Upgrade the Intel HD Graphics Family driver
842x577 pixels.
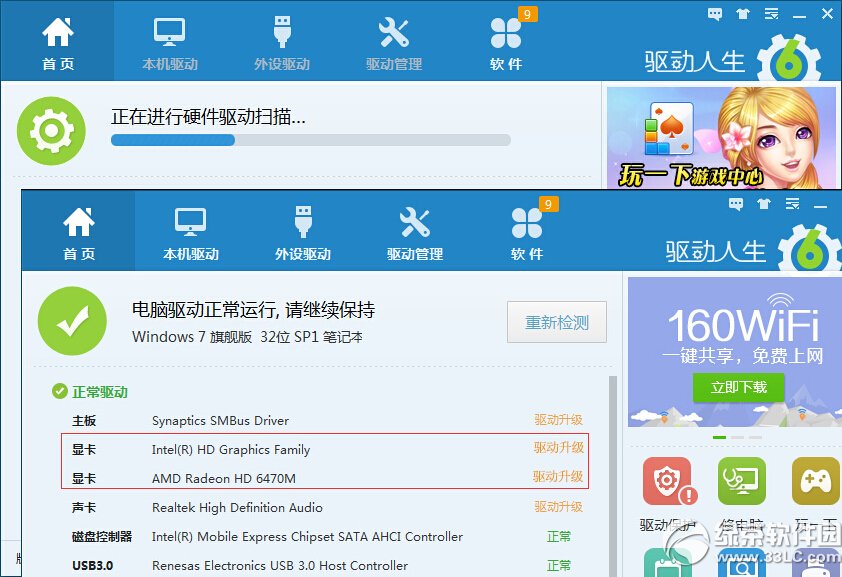click(x=558, y=449)
